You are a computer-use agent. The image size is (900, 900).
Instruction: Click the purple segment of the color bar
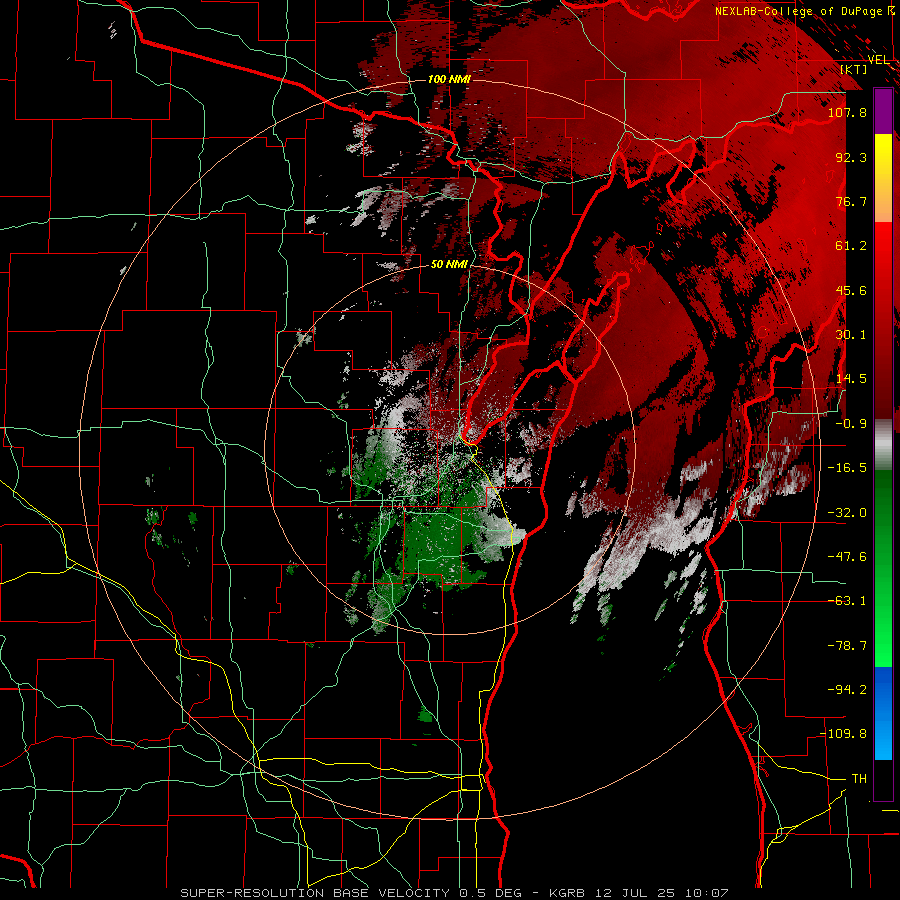883,112
